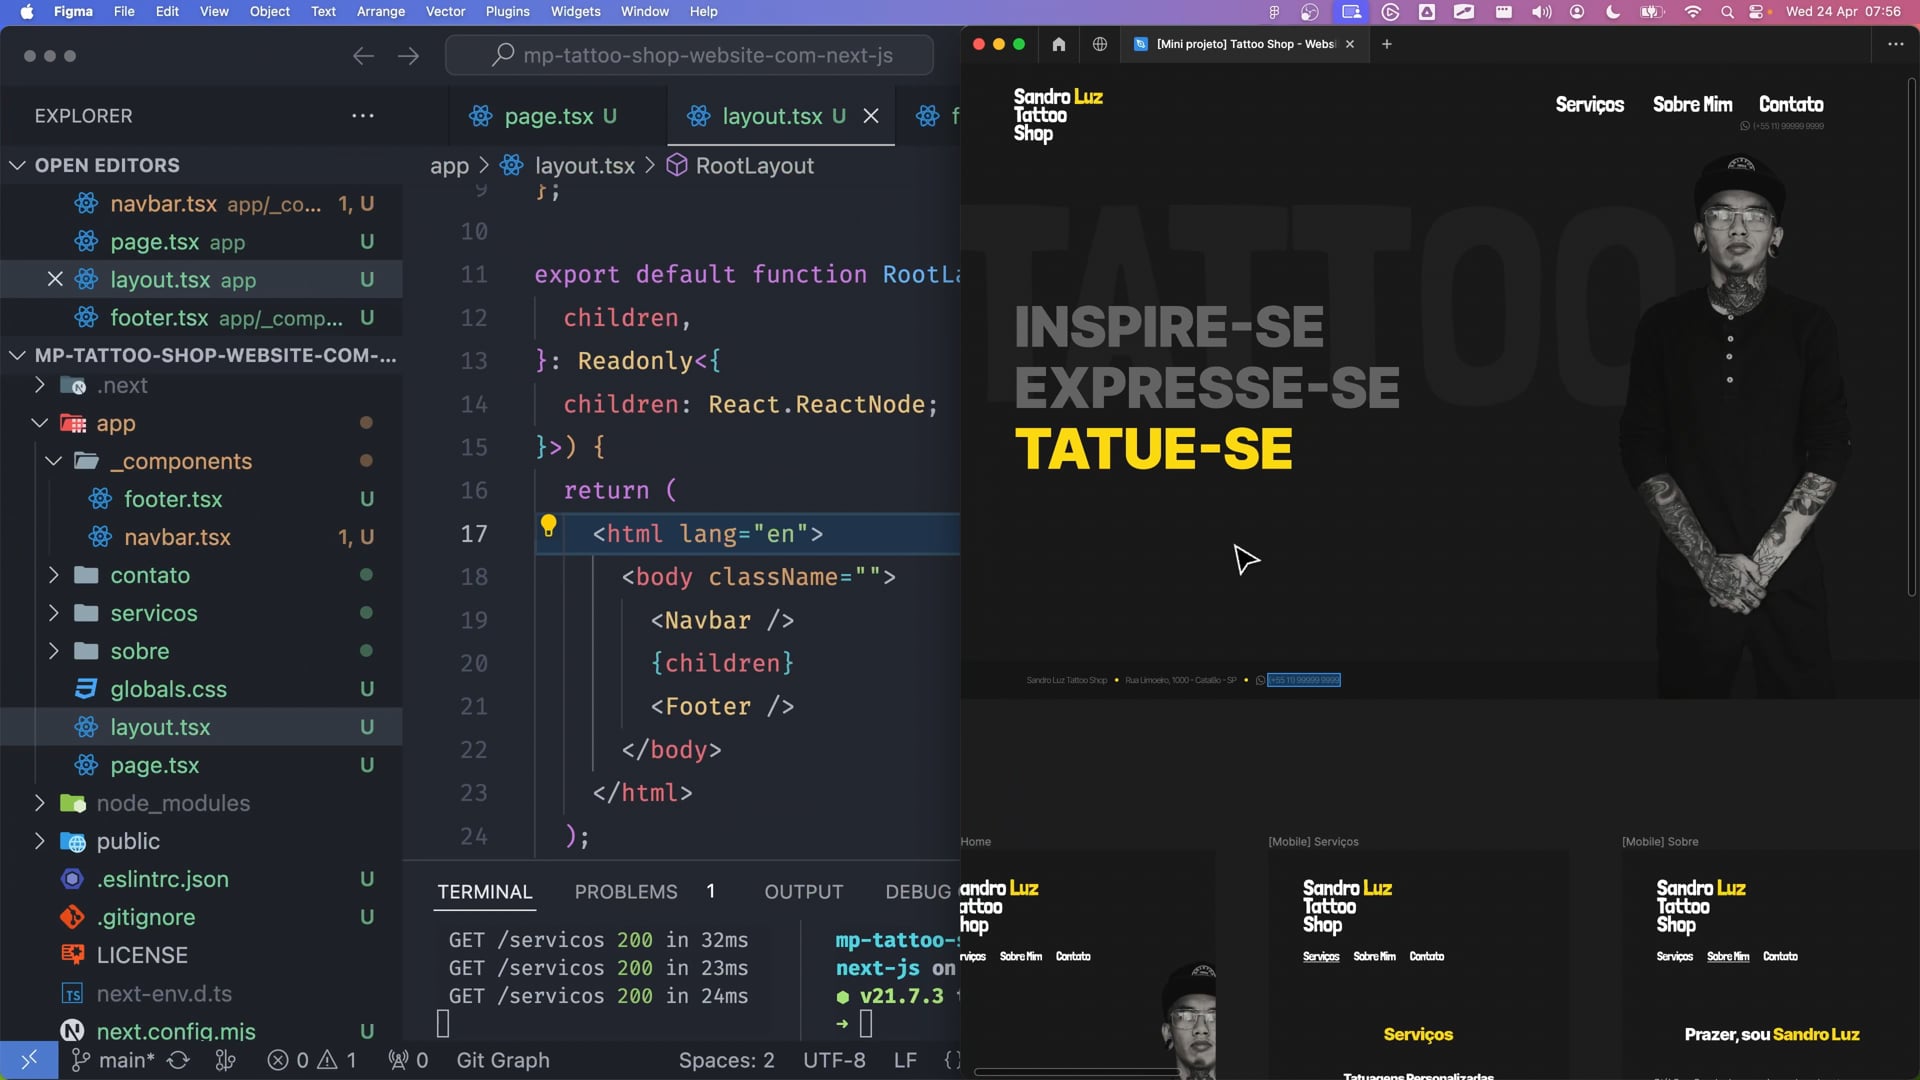Click the sync changes icon in status bar

tap(178, 1060)
